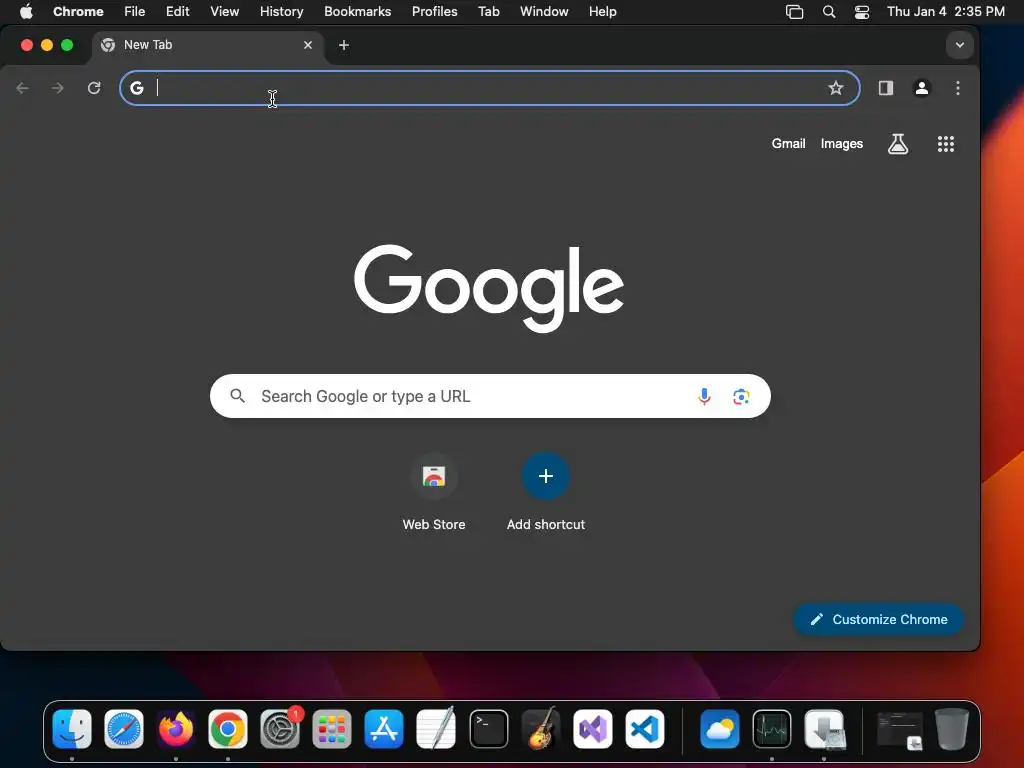Open Chrome three-dot menu
Image resolution: width=1024 pixels, height=768 pixels.
tap(957, 88)
